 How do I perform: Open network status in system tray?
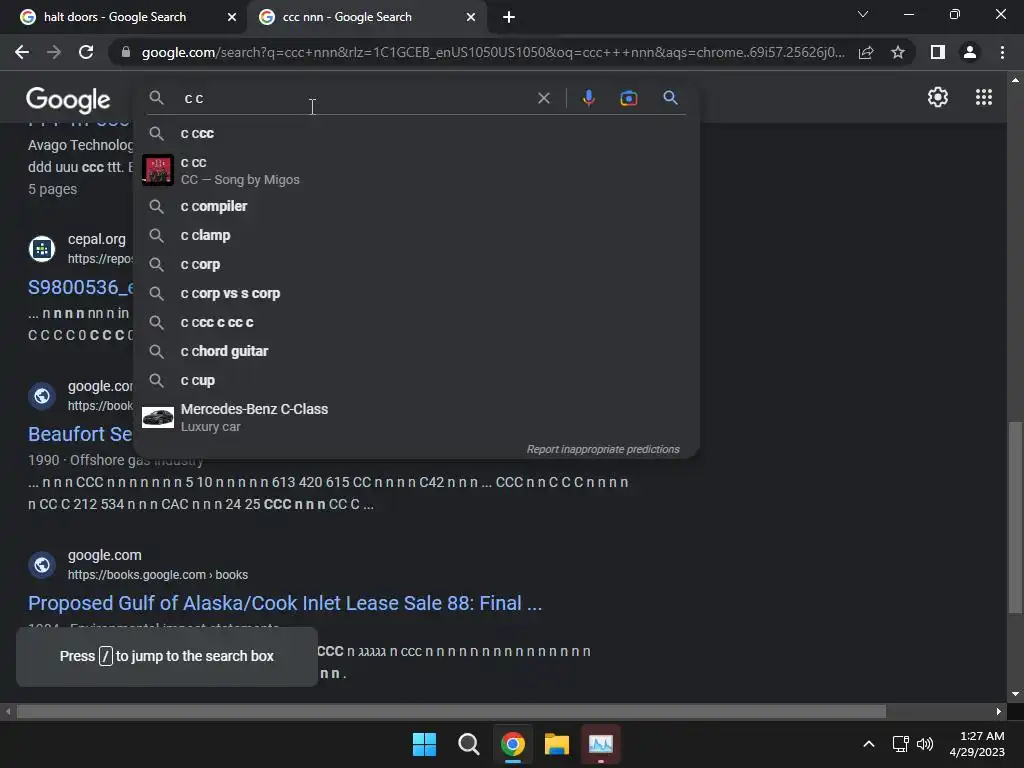tap(901, 744)
